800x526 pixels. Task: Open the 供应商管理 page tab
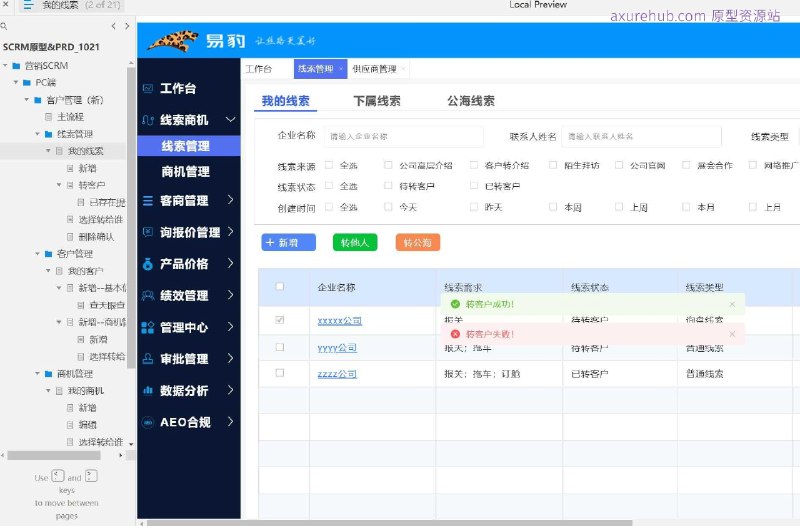click(374, 69)
